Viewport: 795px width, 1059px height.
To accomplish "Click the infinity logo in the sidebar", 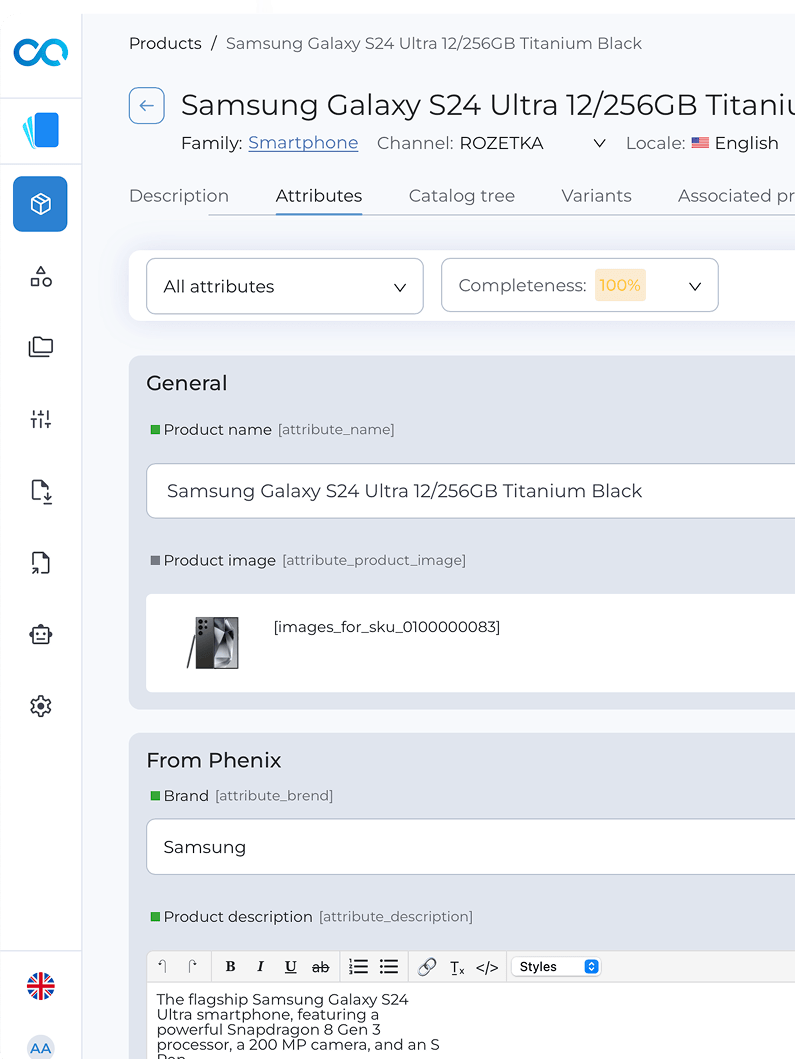I will 41,53.
